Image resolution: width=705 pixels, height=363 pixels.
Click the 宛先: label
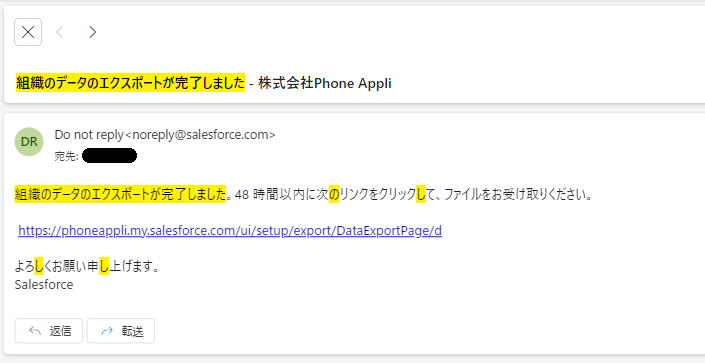pos(67,157)
